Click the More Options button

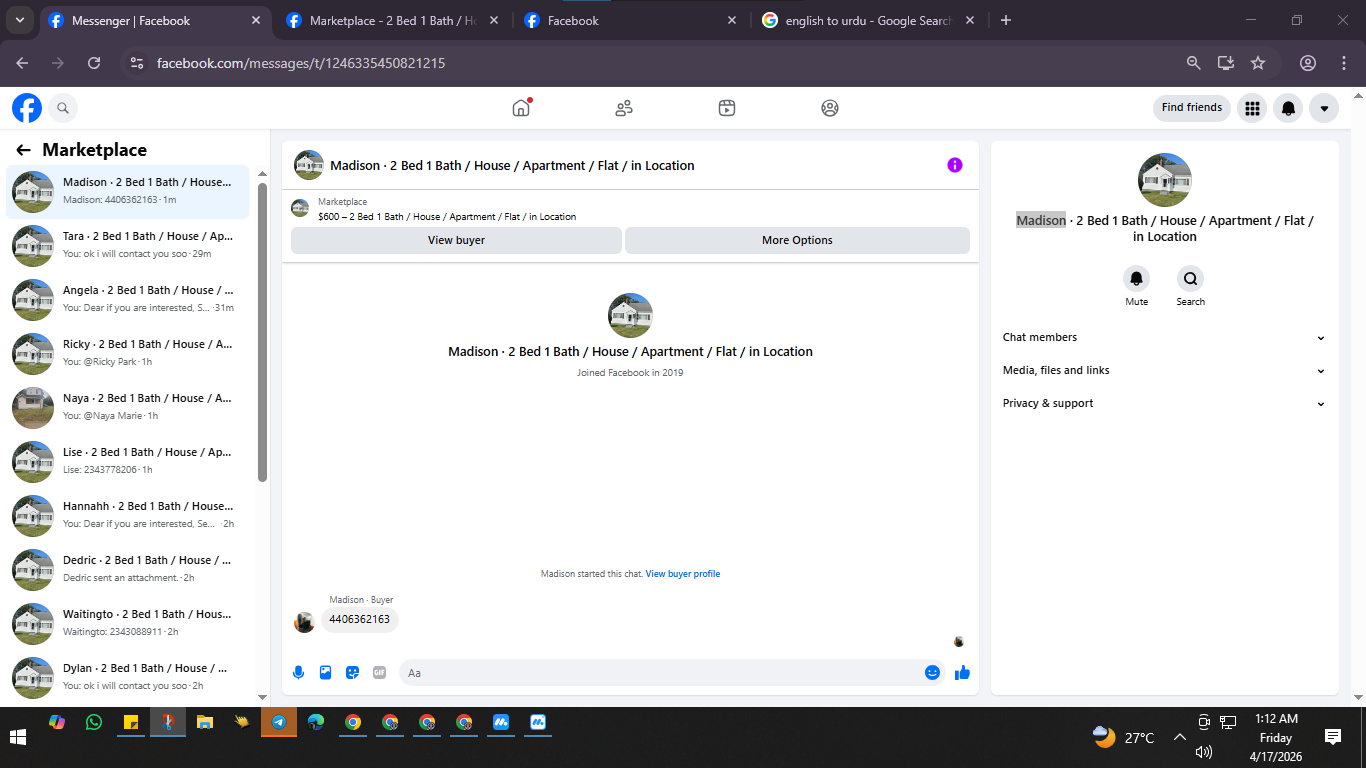coord(797,240)
